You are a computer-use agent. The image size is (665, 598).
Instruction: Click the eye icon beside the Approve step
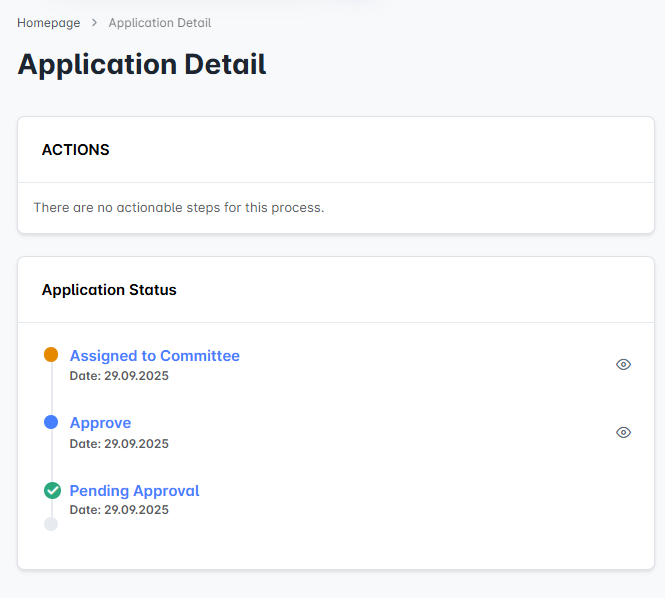tap(623, 432)
